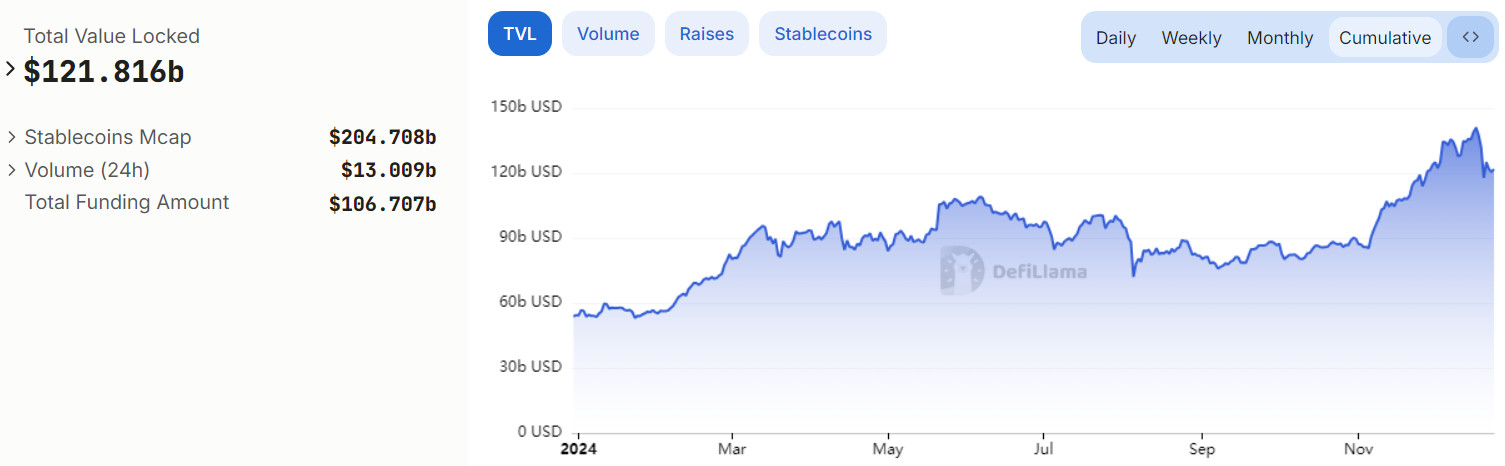Click the Nov label on the timeline
Viewport: 1505px width, 466px height.
(x=1358, y=449)
